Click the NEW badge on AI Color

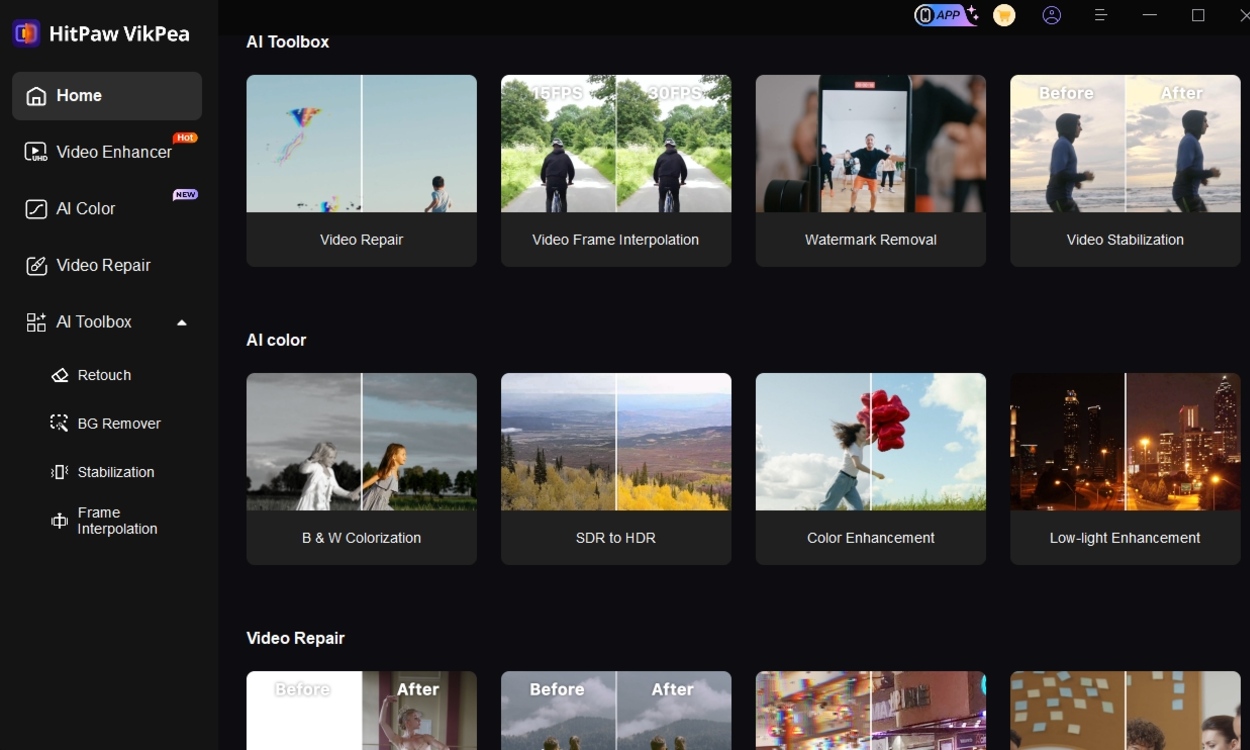pyautogui.click(x=185, y=194)
